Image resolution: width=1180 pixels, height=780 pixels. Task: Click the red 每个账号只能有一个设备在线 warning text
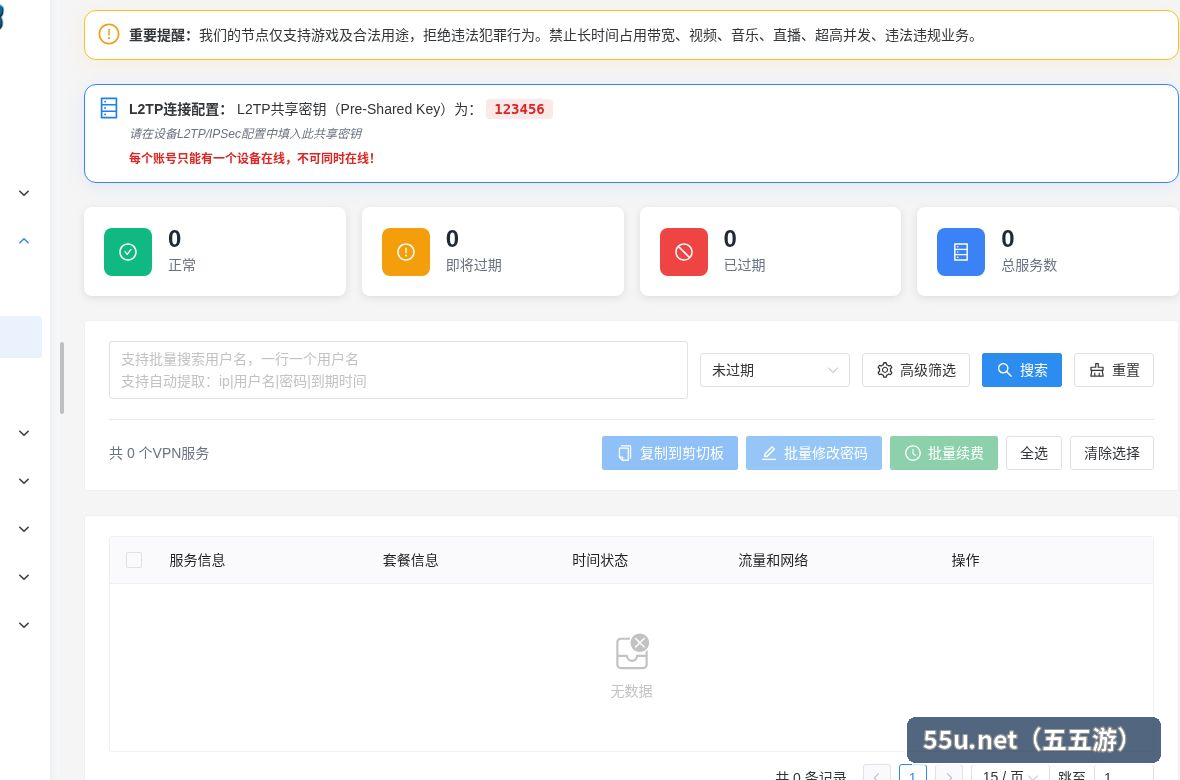[251, 158]
